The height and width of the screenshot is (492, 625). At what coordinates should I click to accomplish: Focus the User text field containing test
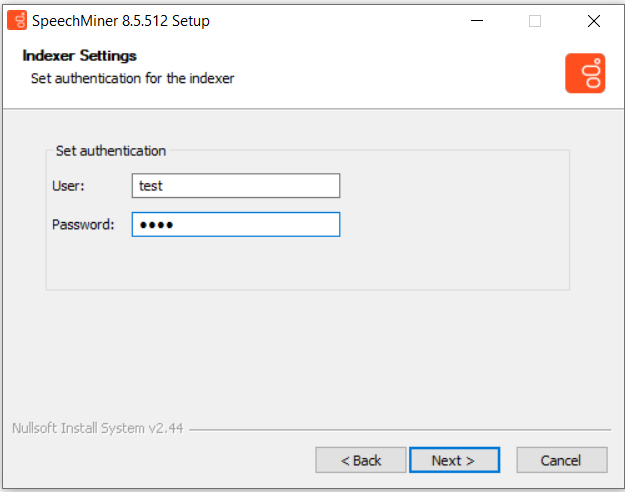click(236, 185)
